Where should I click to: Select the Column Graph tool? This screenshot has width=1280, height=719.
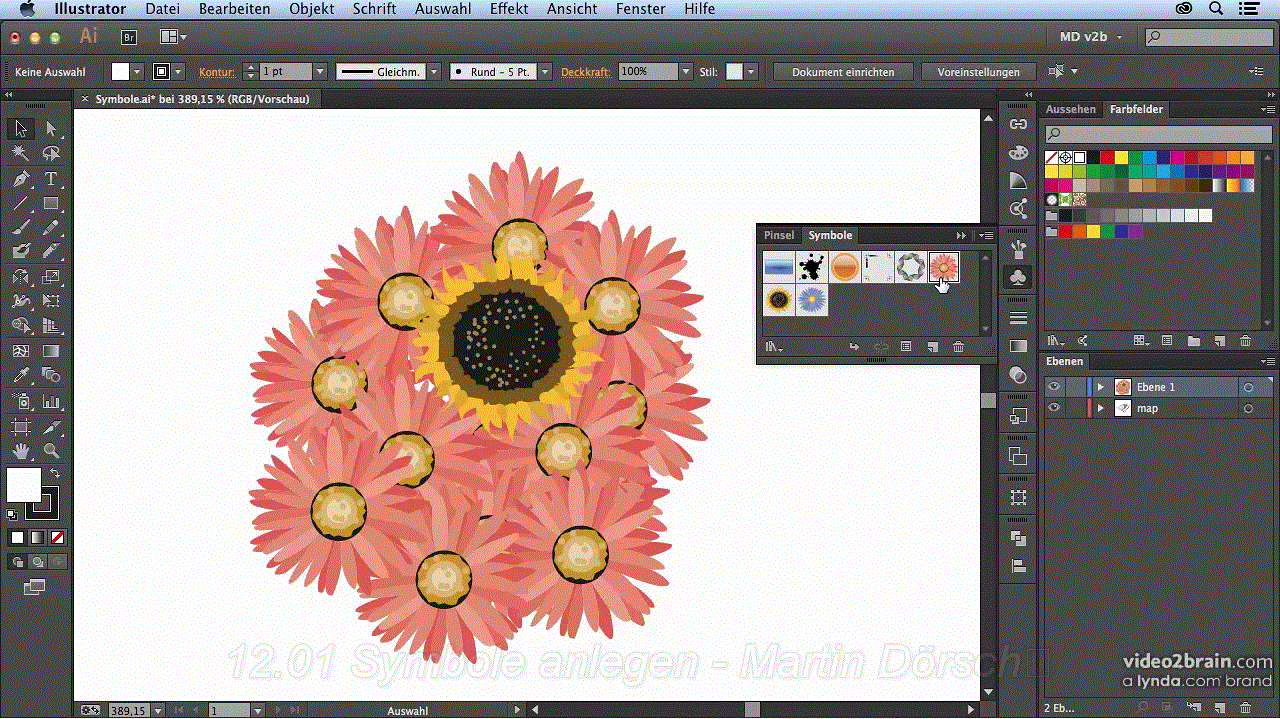pyautogui.click(x=51, y=402)
